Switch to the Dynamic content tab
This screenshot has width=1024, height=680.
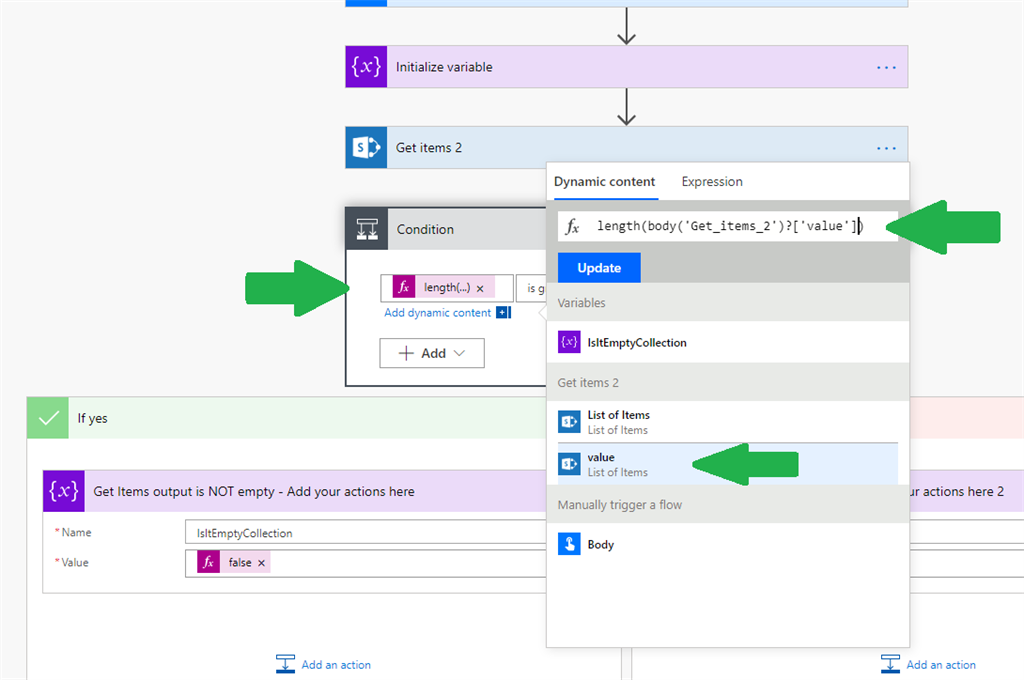point(605,182)
